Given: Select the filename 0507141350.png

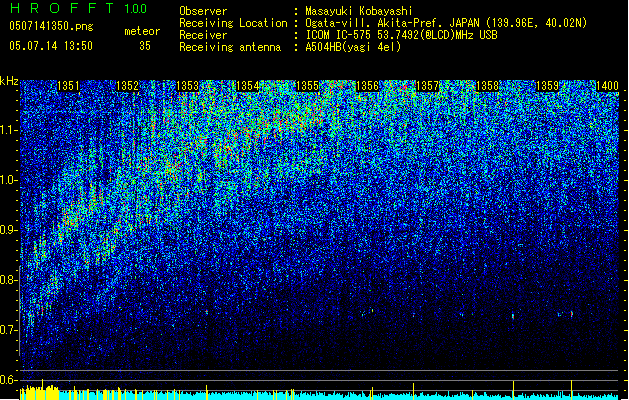Looking at the screenshot, I should [x=51, y=26].
